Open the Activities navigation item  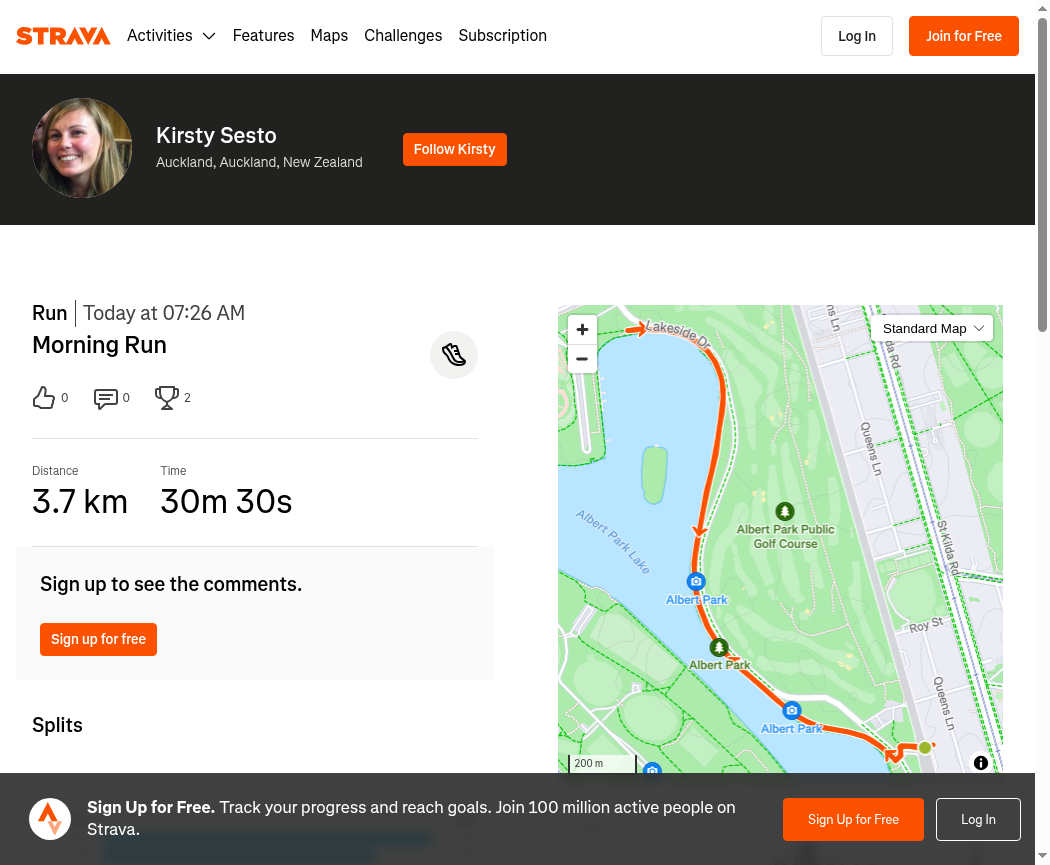point(160,35)
